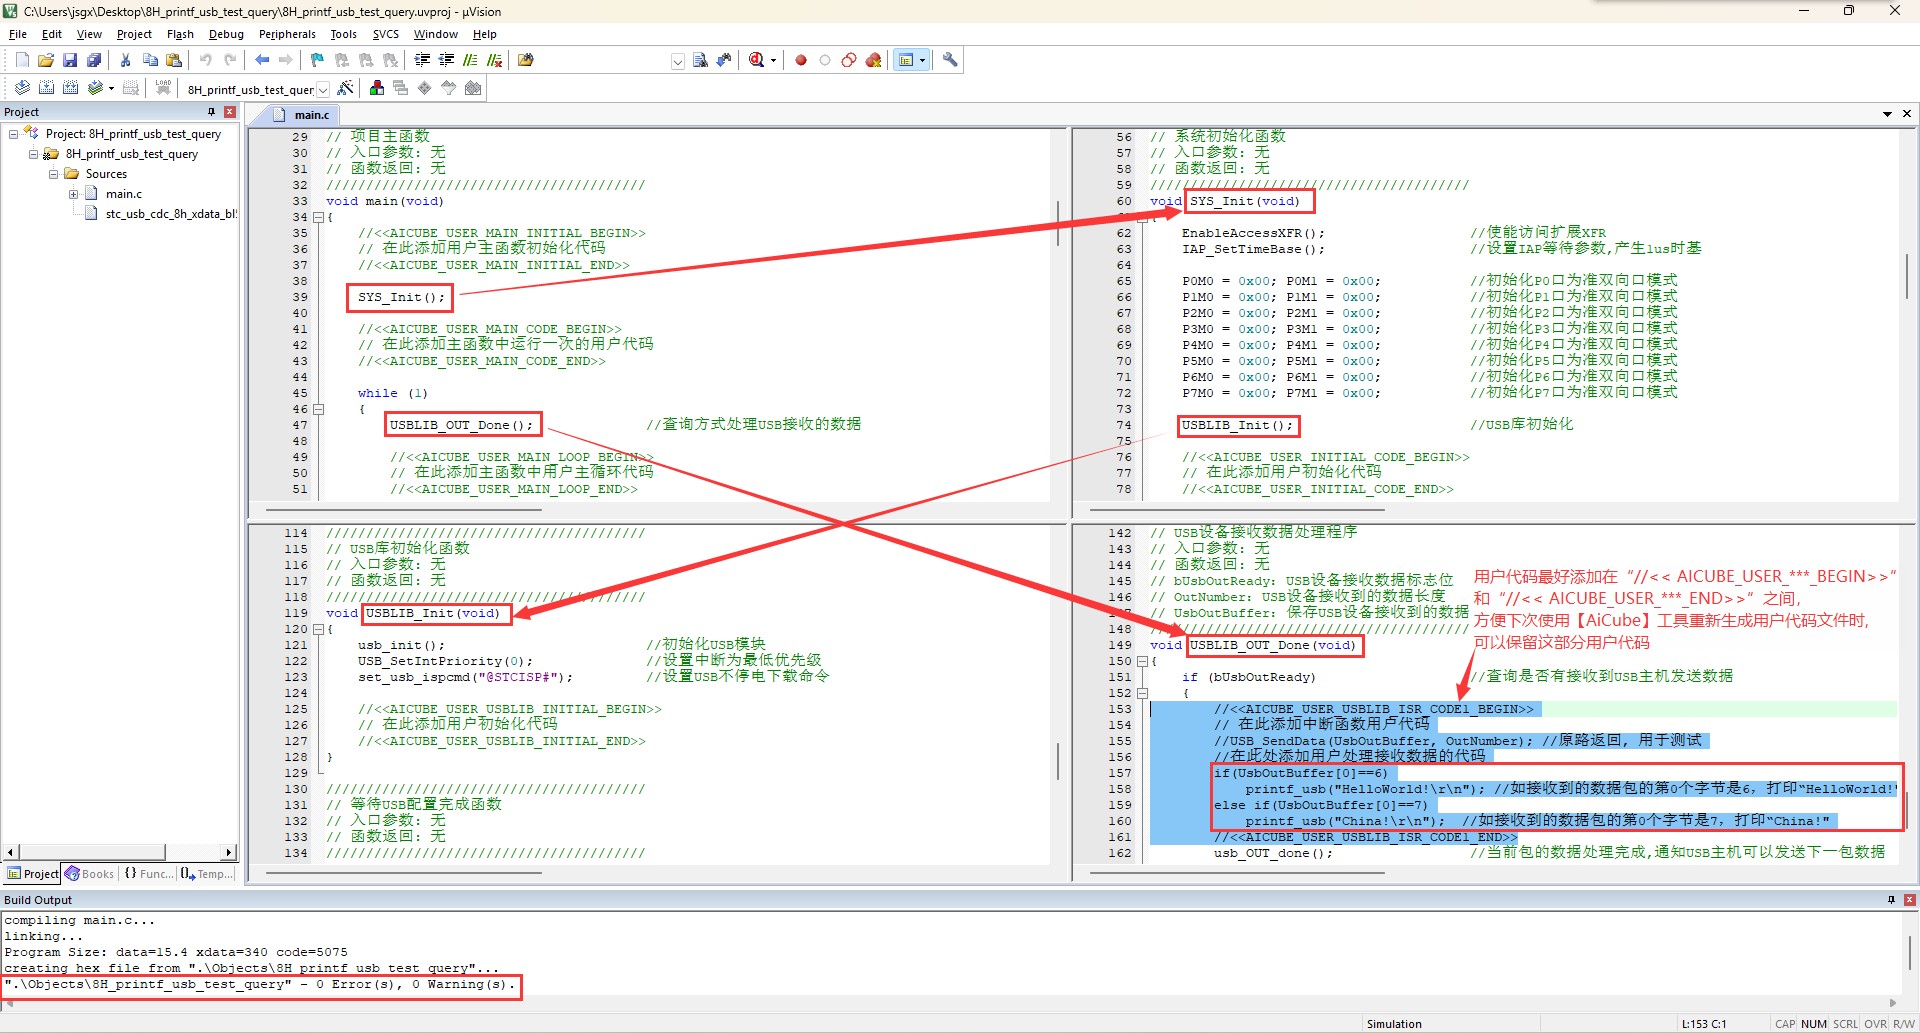1920x1033 pixels.
Task: Unindent selected lines icon
Action: coord(446,60)
